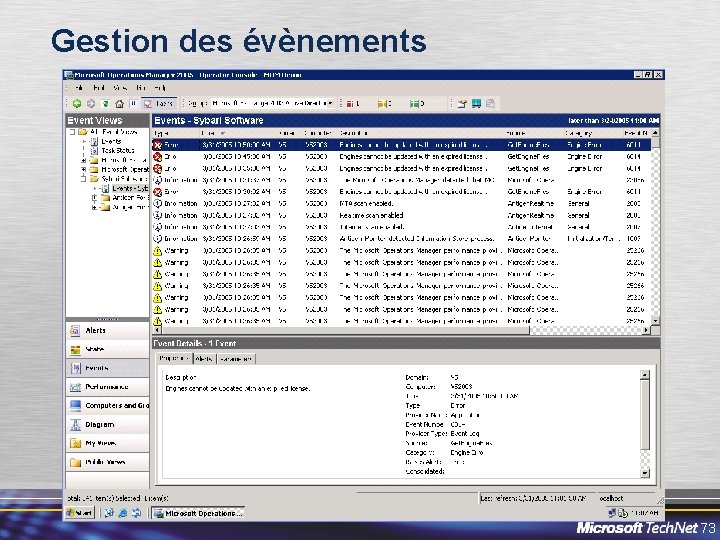Collapse the Sybari Software folder node
The image size is (720, 540).
click(84, 179)
